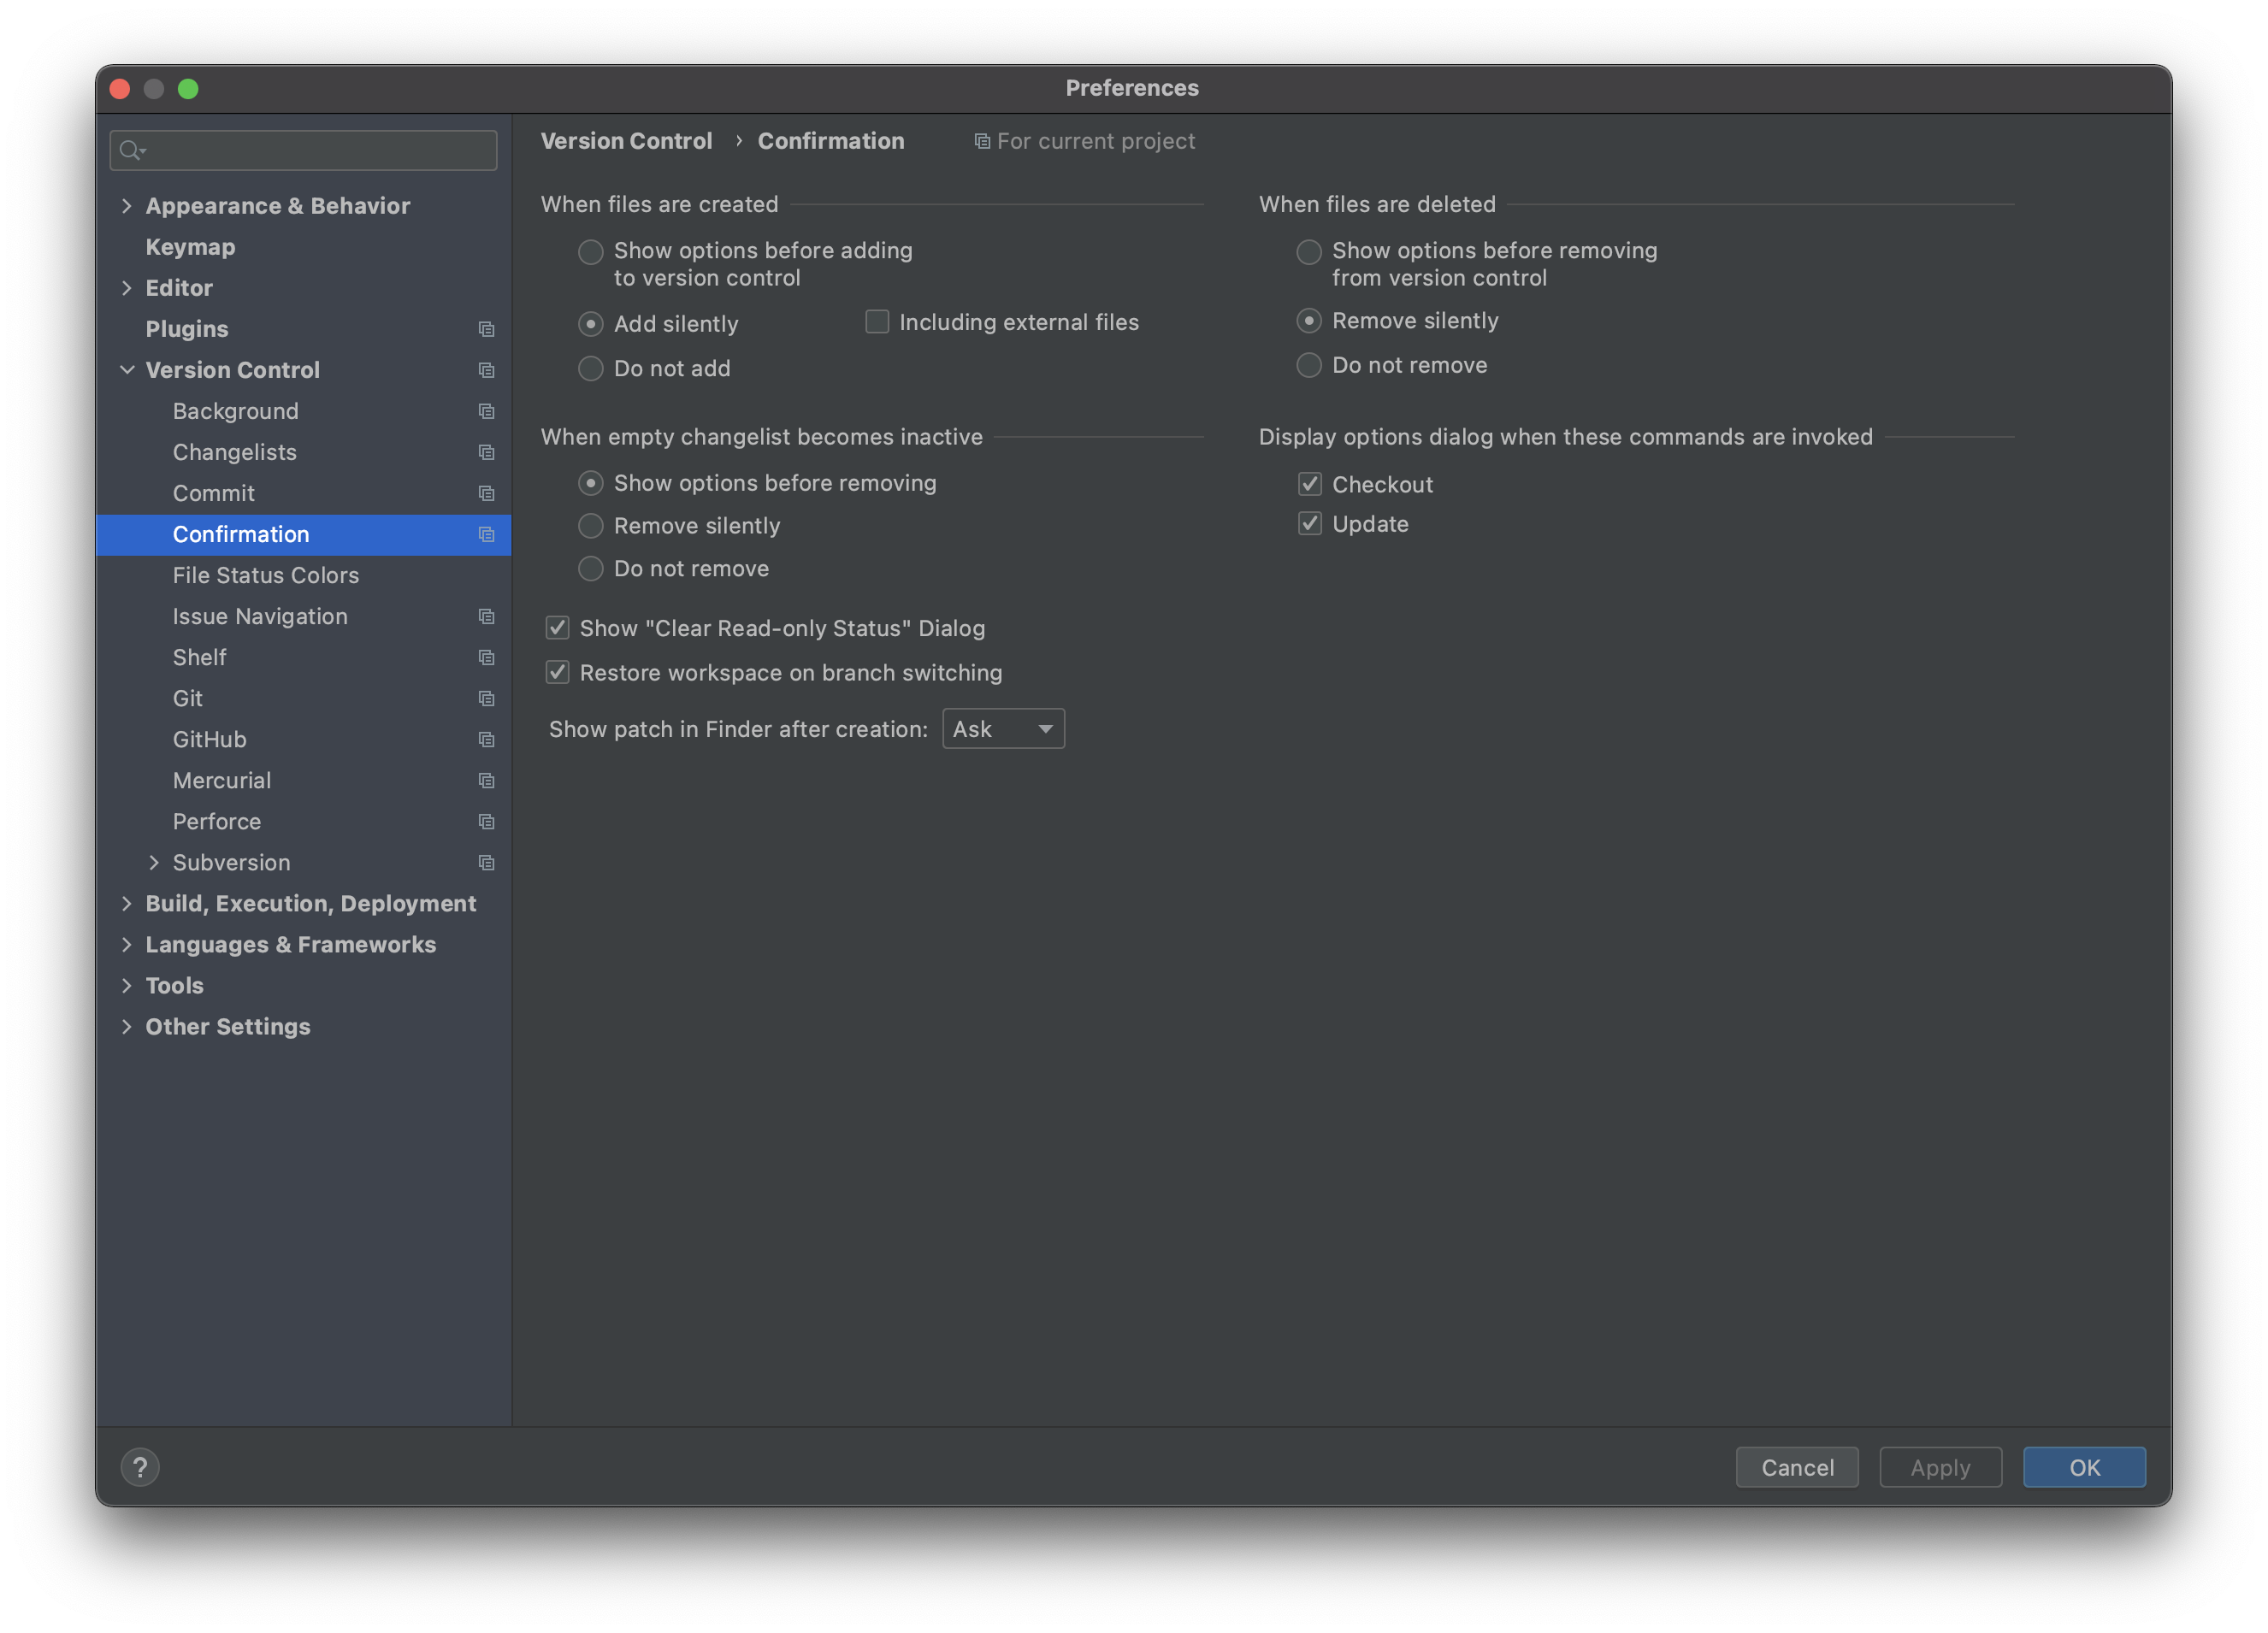Screen dimensions: 2268x1633
Task: Open Show patch in Finder dropdown
Action: coord(1003,729)
